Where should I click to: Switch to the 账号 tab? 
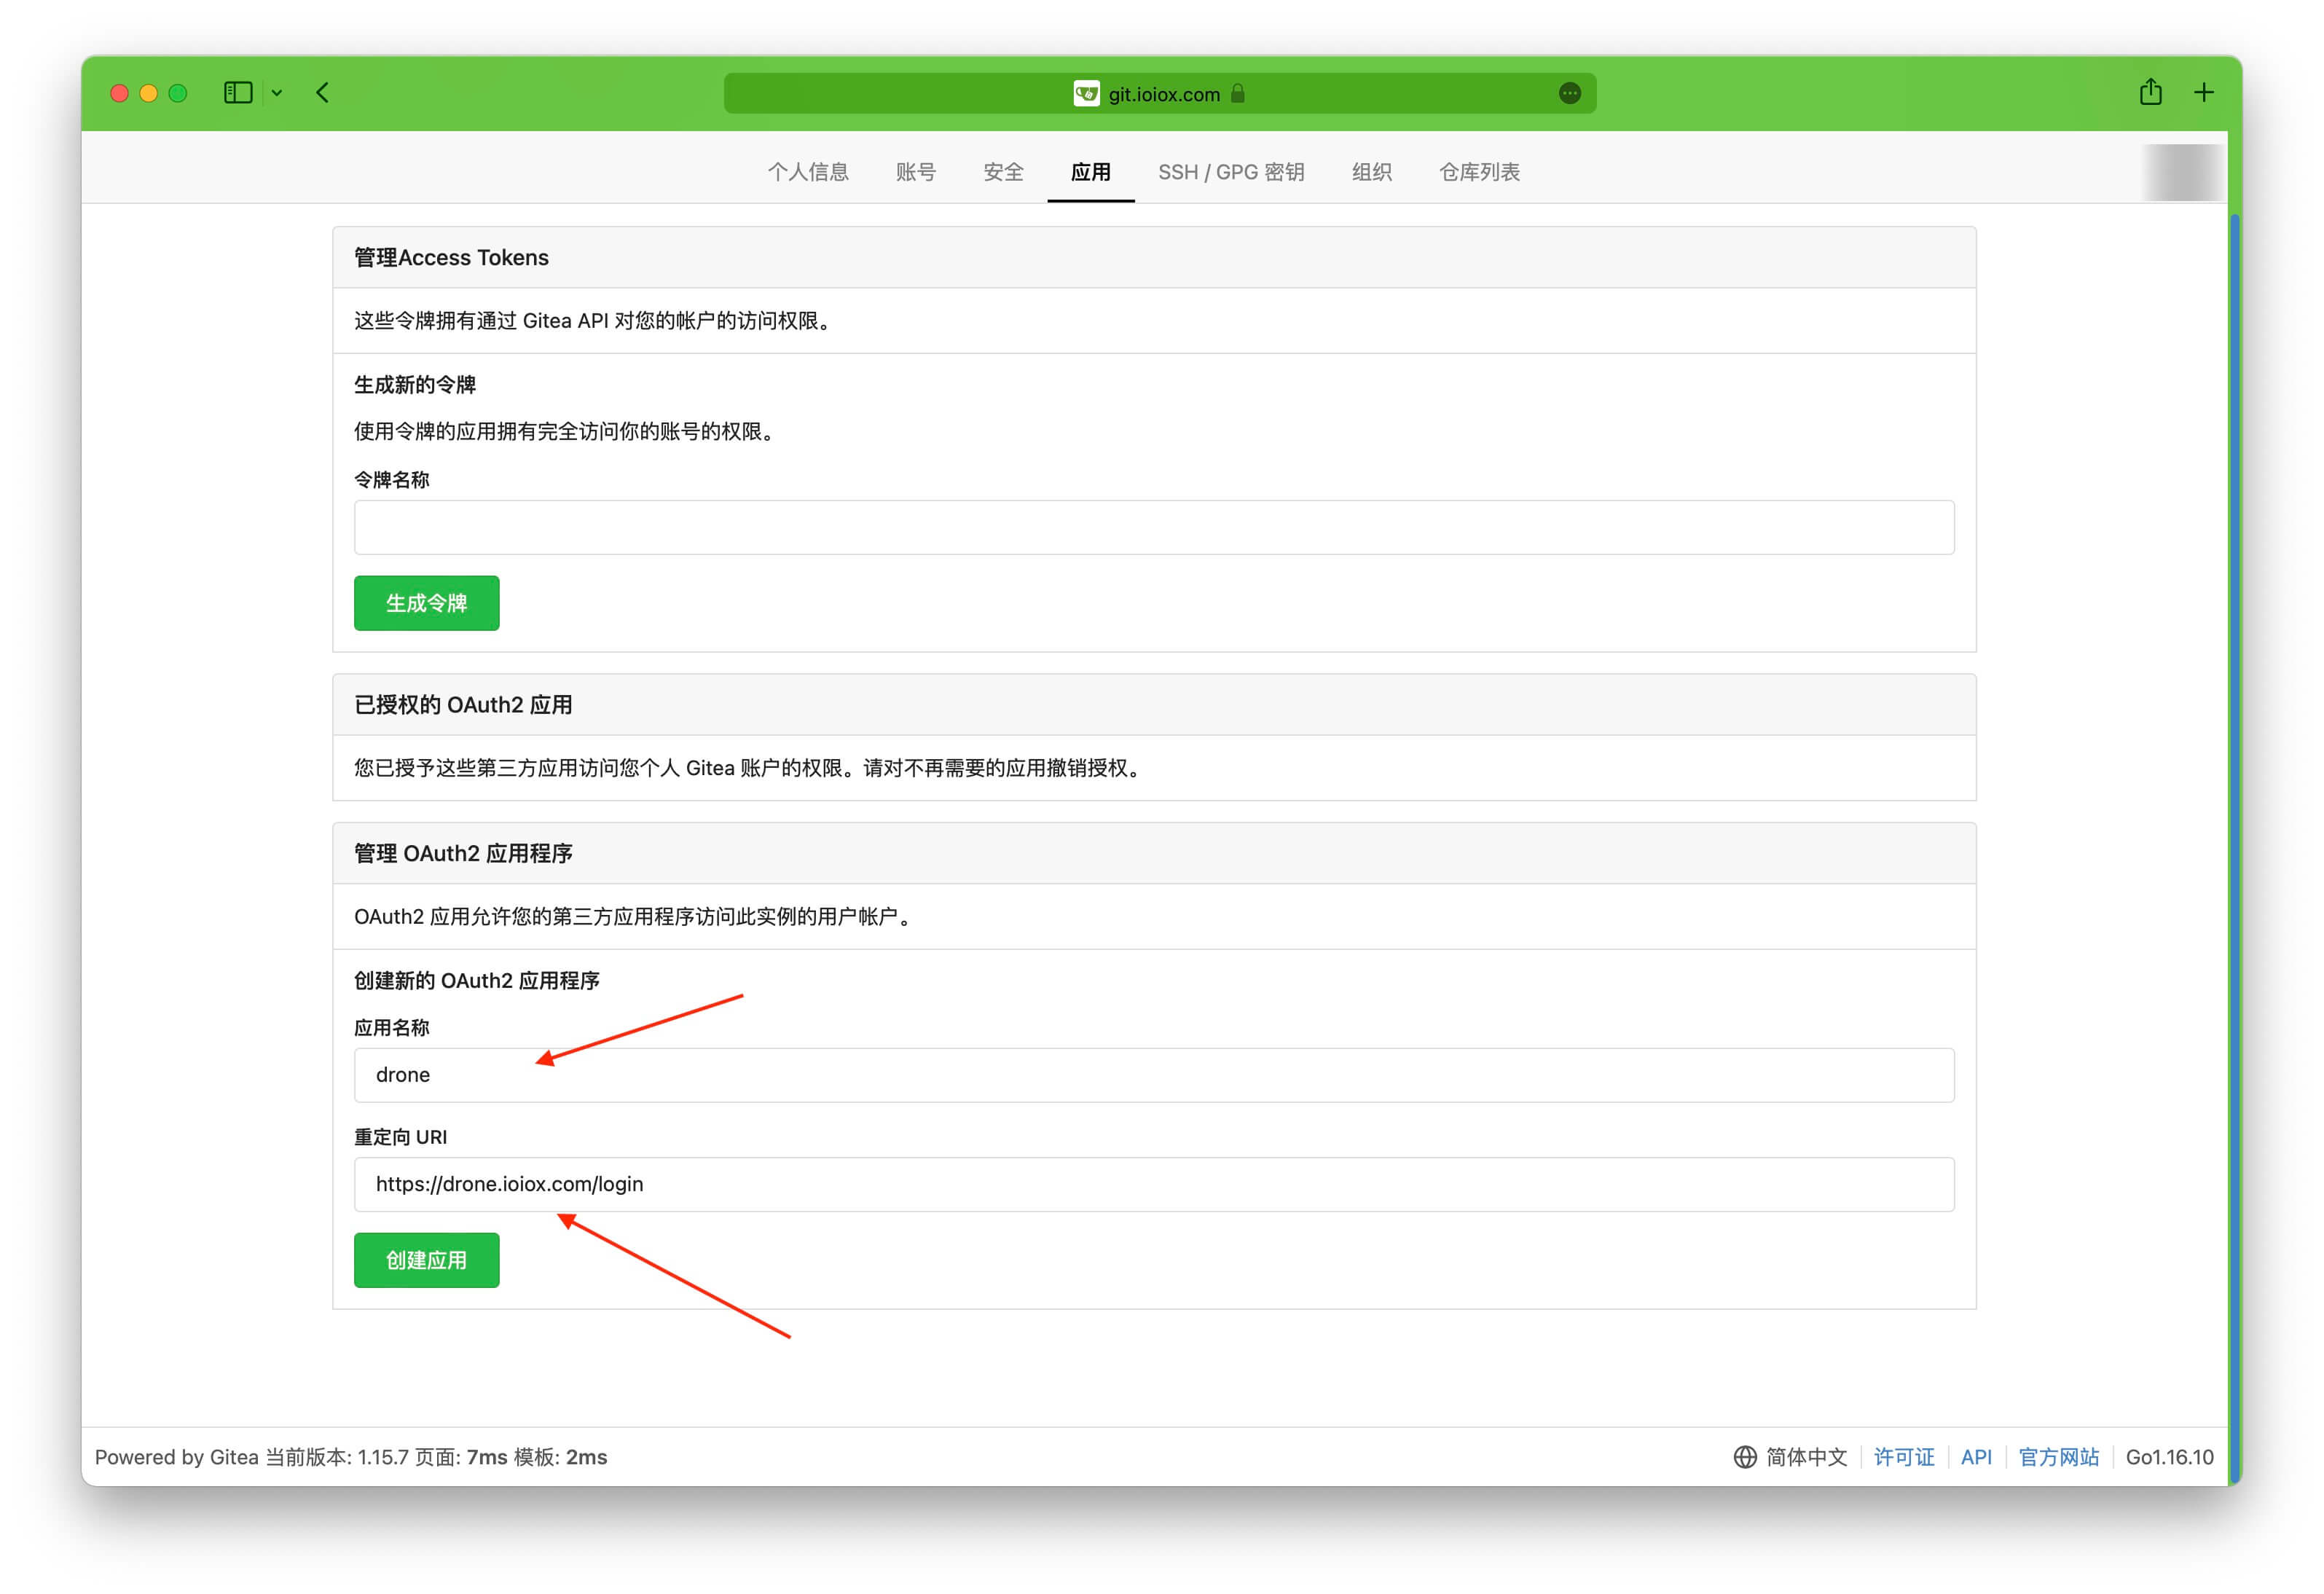pyautogui.click(x=915, y=172)
